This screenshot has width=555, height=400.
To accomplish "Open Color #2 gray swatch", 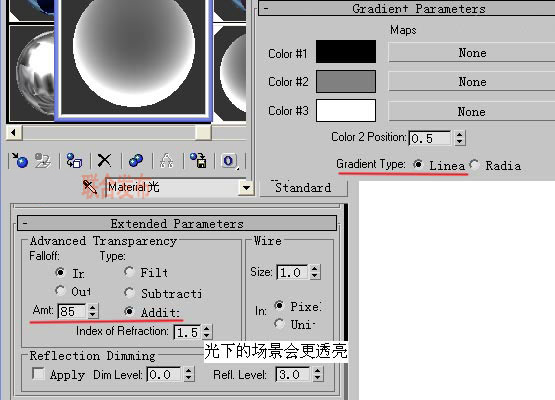I will [x=346, y=81].
